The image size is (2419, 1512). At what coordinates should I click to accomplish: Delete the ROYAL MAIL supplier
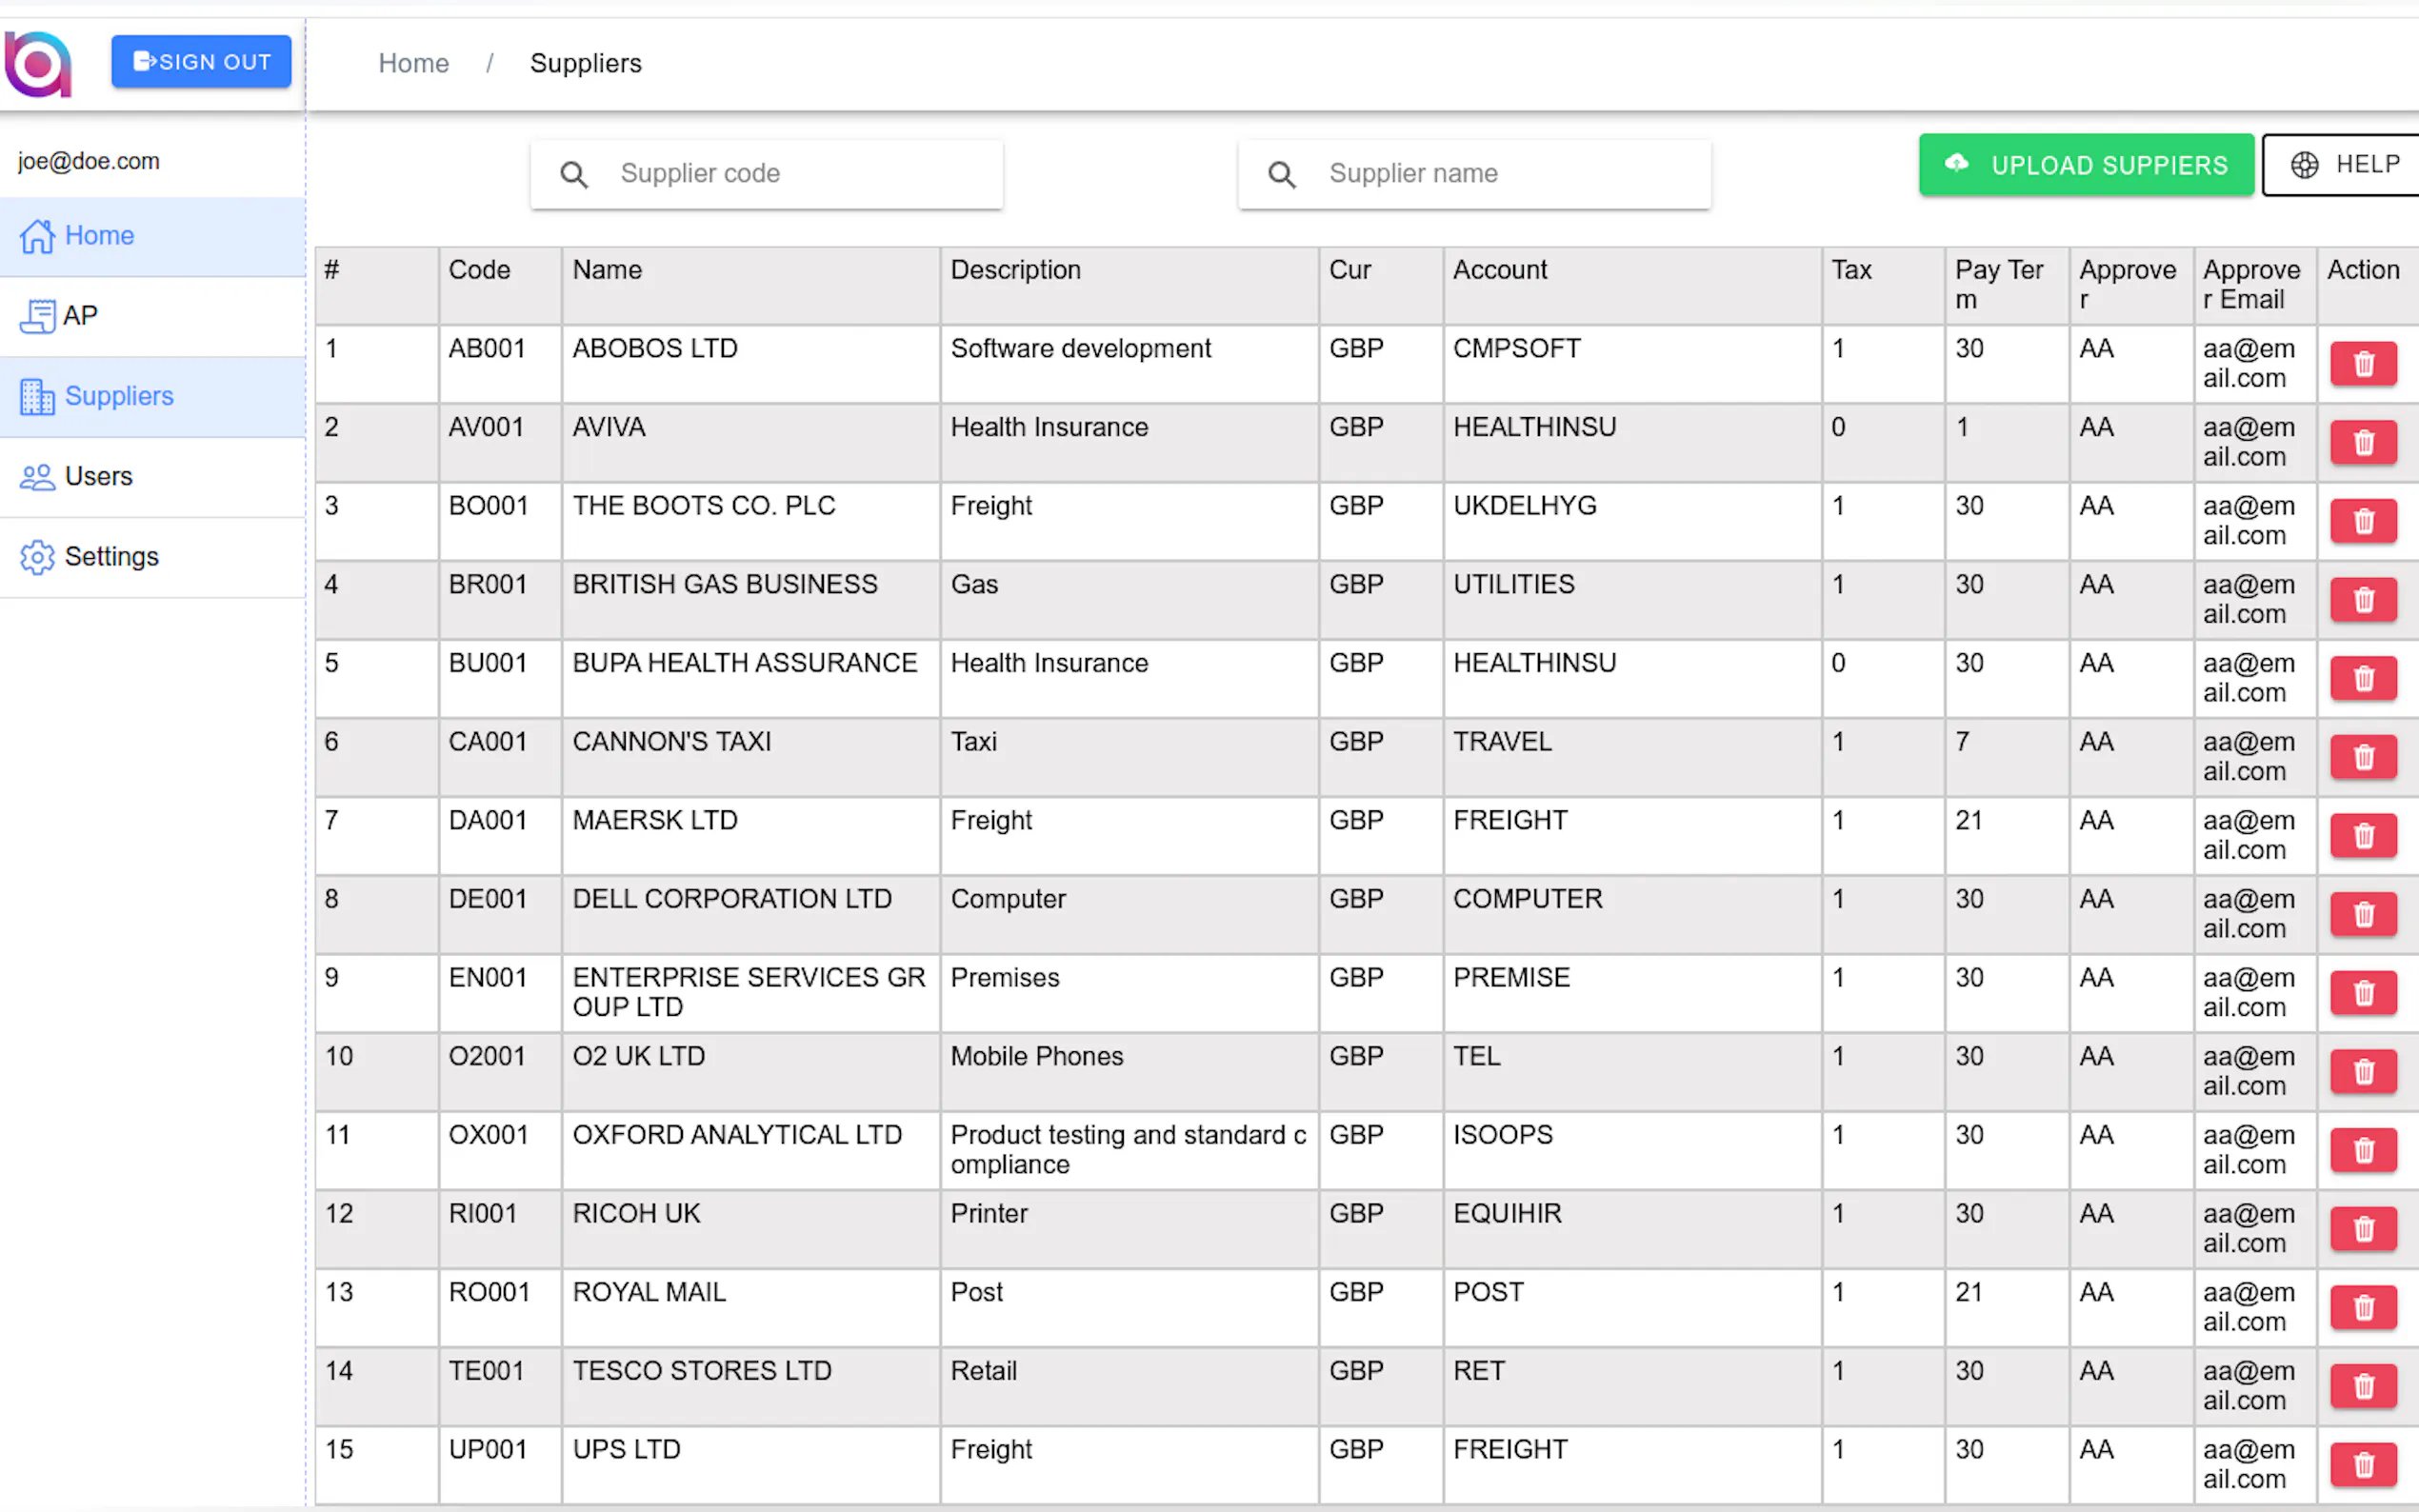[2363, 1308]
